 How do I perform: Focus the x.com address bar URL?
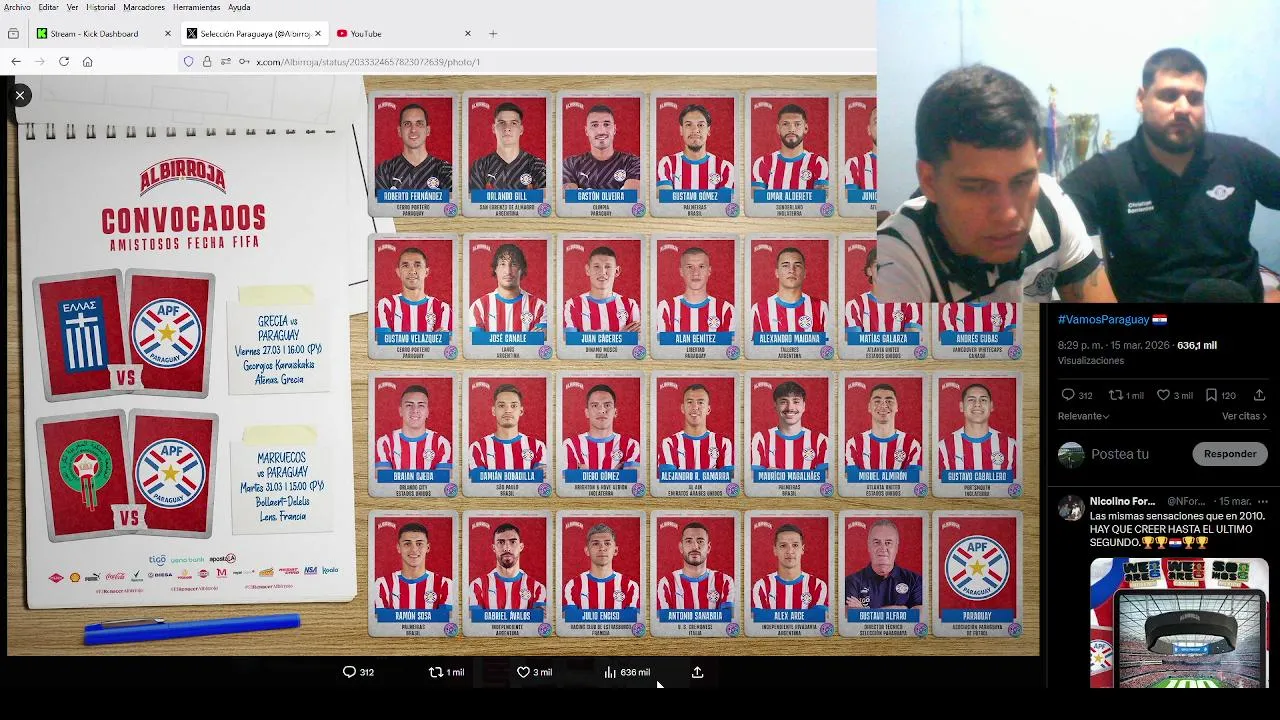point(368,62)
